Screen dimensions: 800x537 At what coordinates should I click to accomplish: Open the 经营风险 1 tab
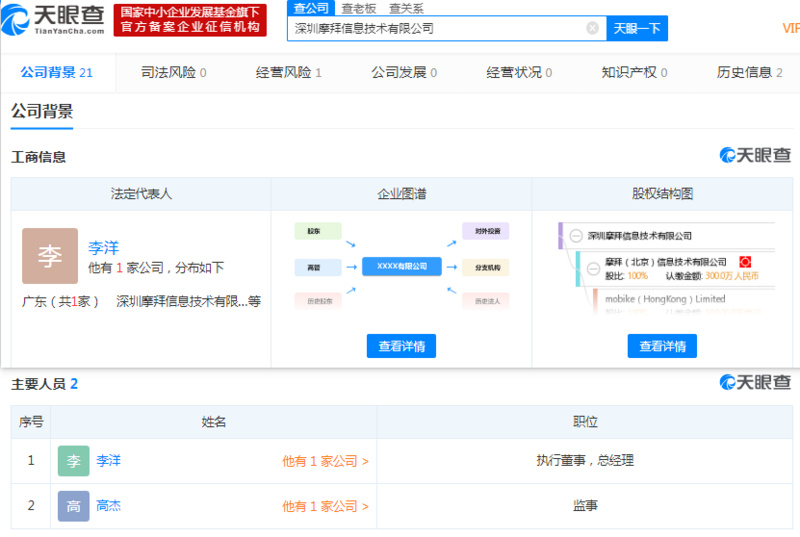pyautogui.click(x=289, y=72)
